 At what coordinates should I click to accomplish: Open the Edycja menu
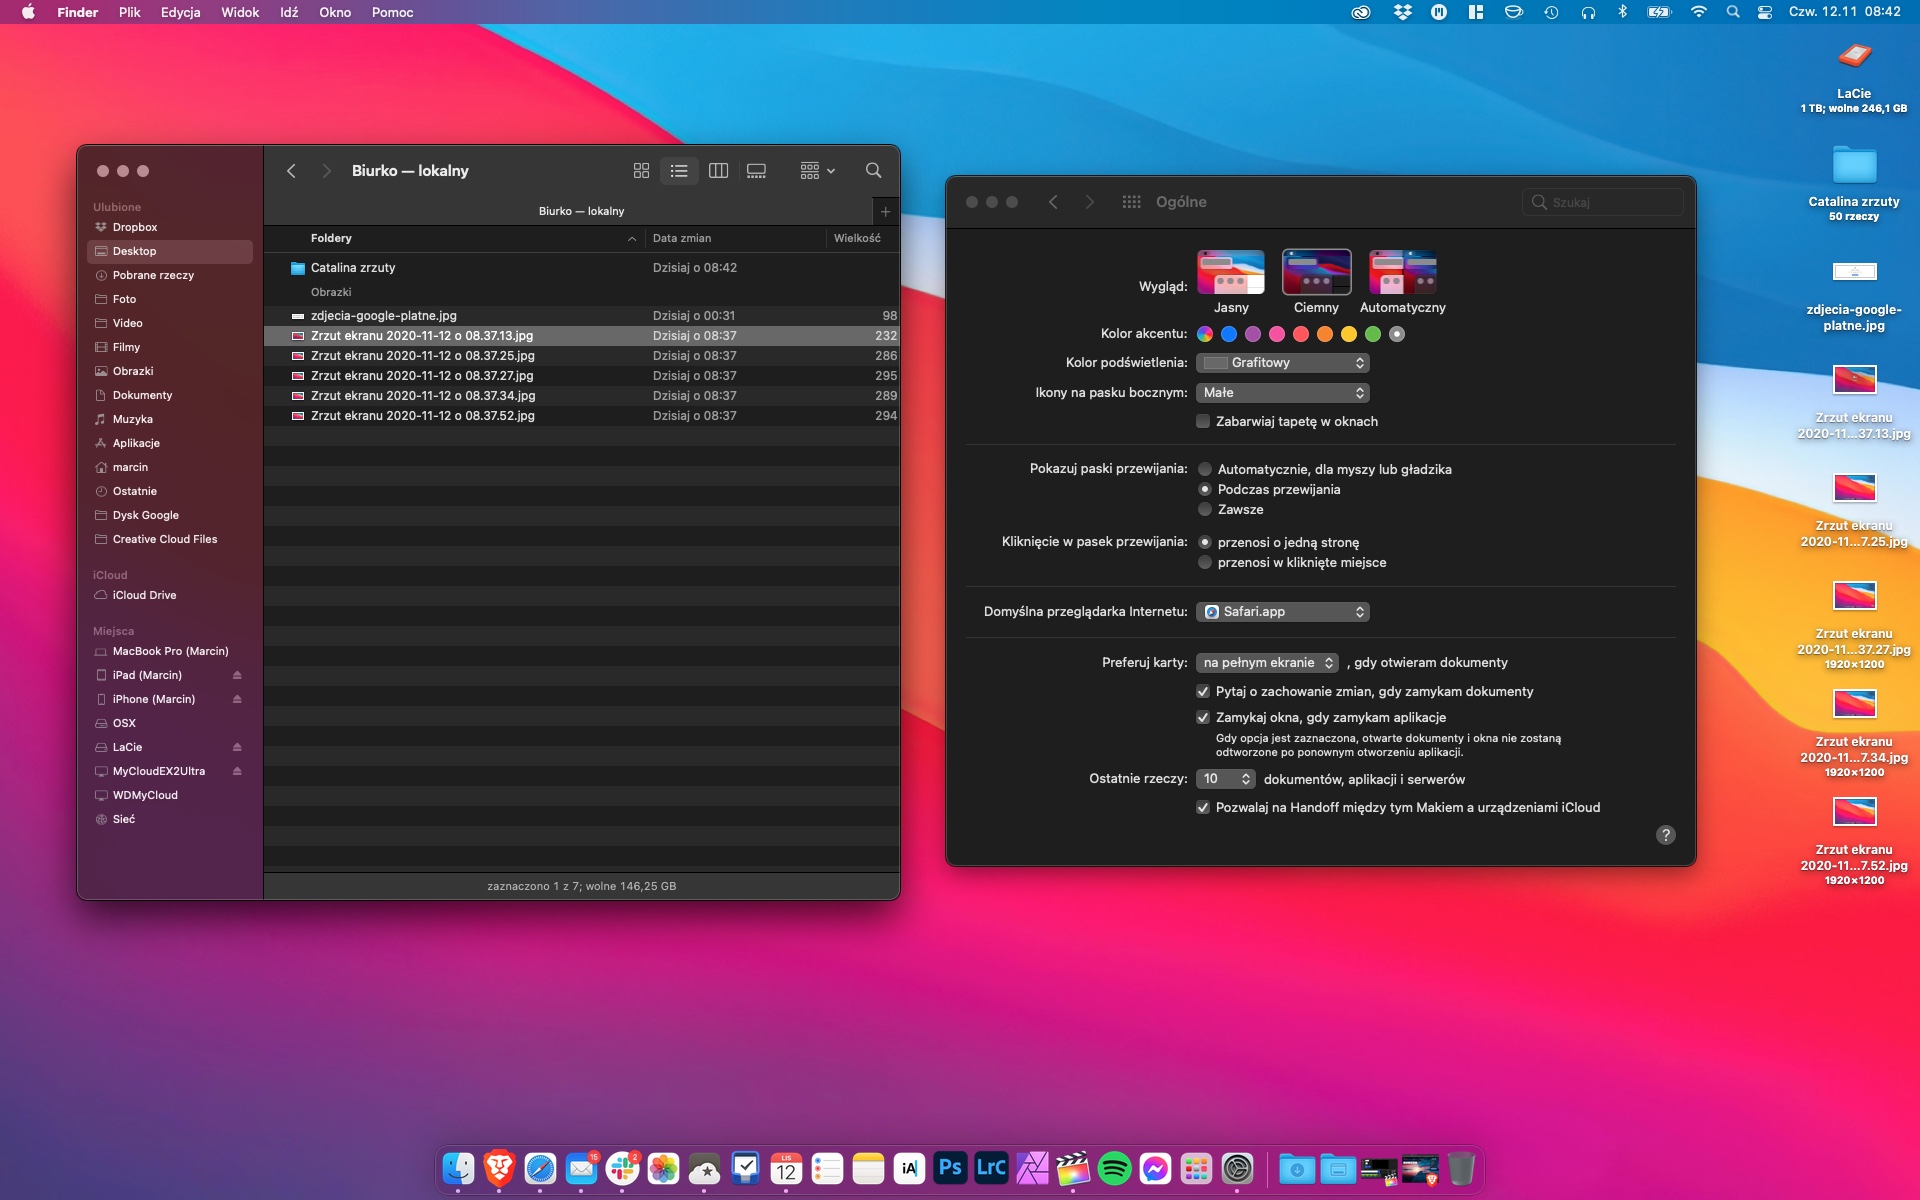pyautogui.click(x=180, y=12)
